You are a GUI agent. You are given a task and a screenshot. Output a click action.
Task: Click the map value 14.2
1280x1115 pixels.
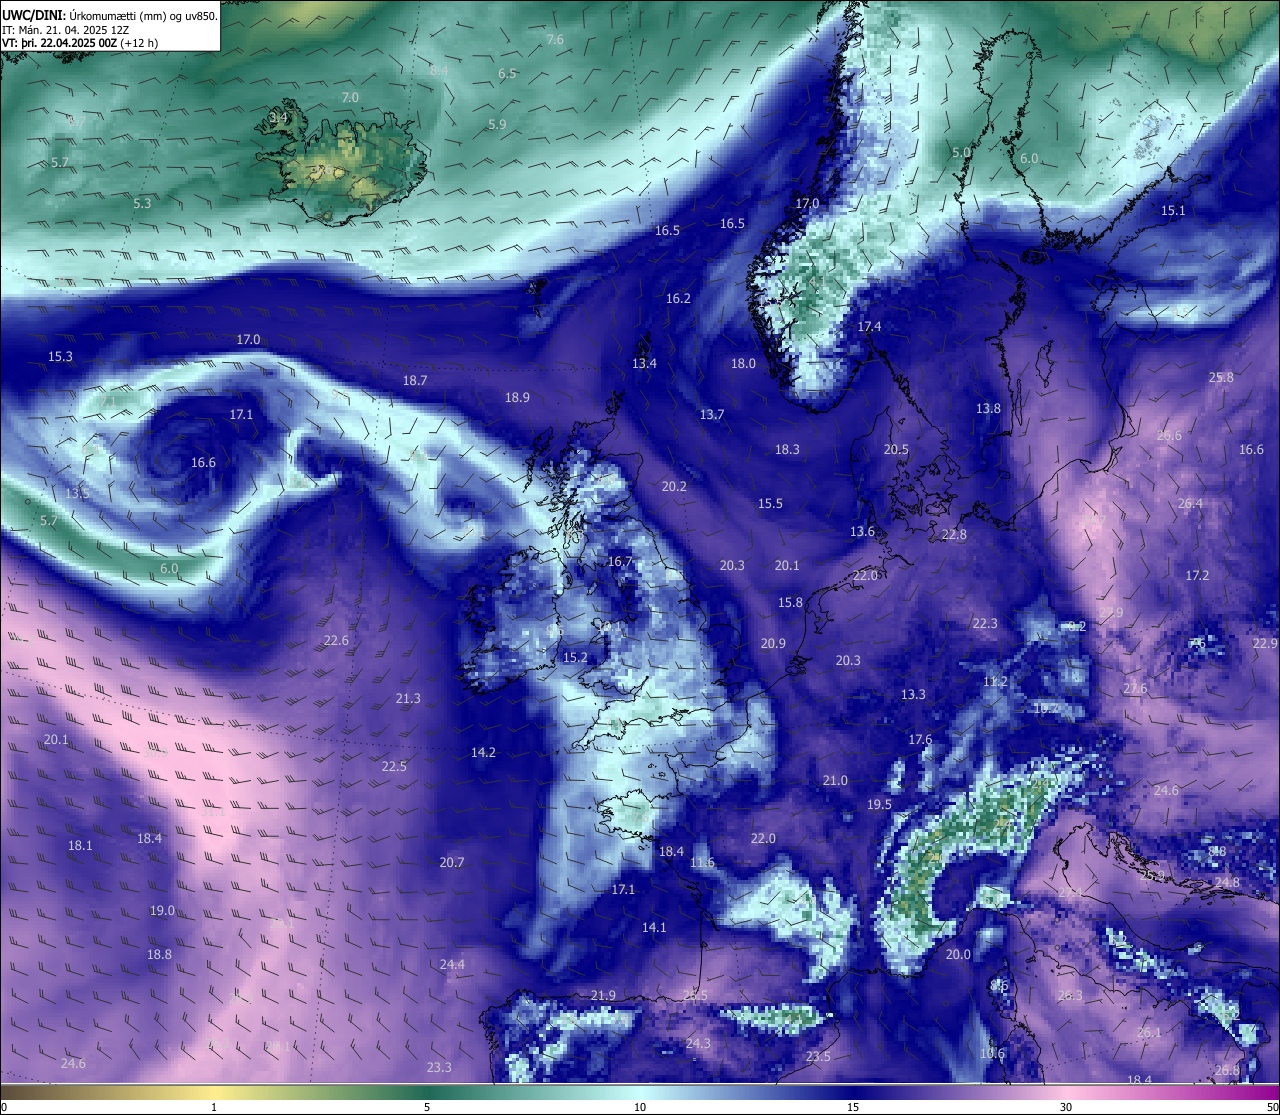pyautogui.click(x=483, y=751)
